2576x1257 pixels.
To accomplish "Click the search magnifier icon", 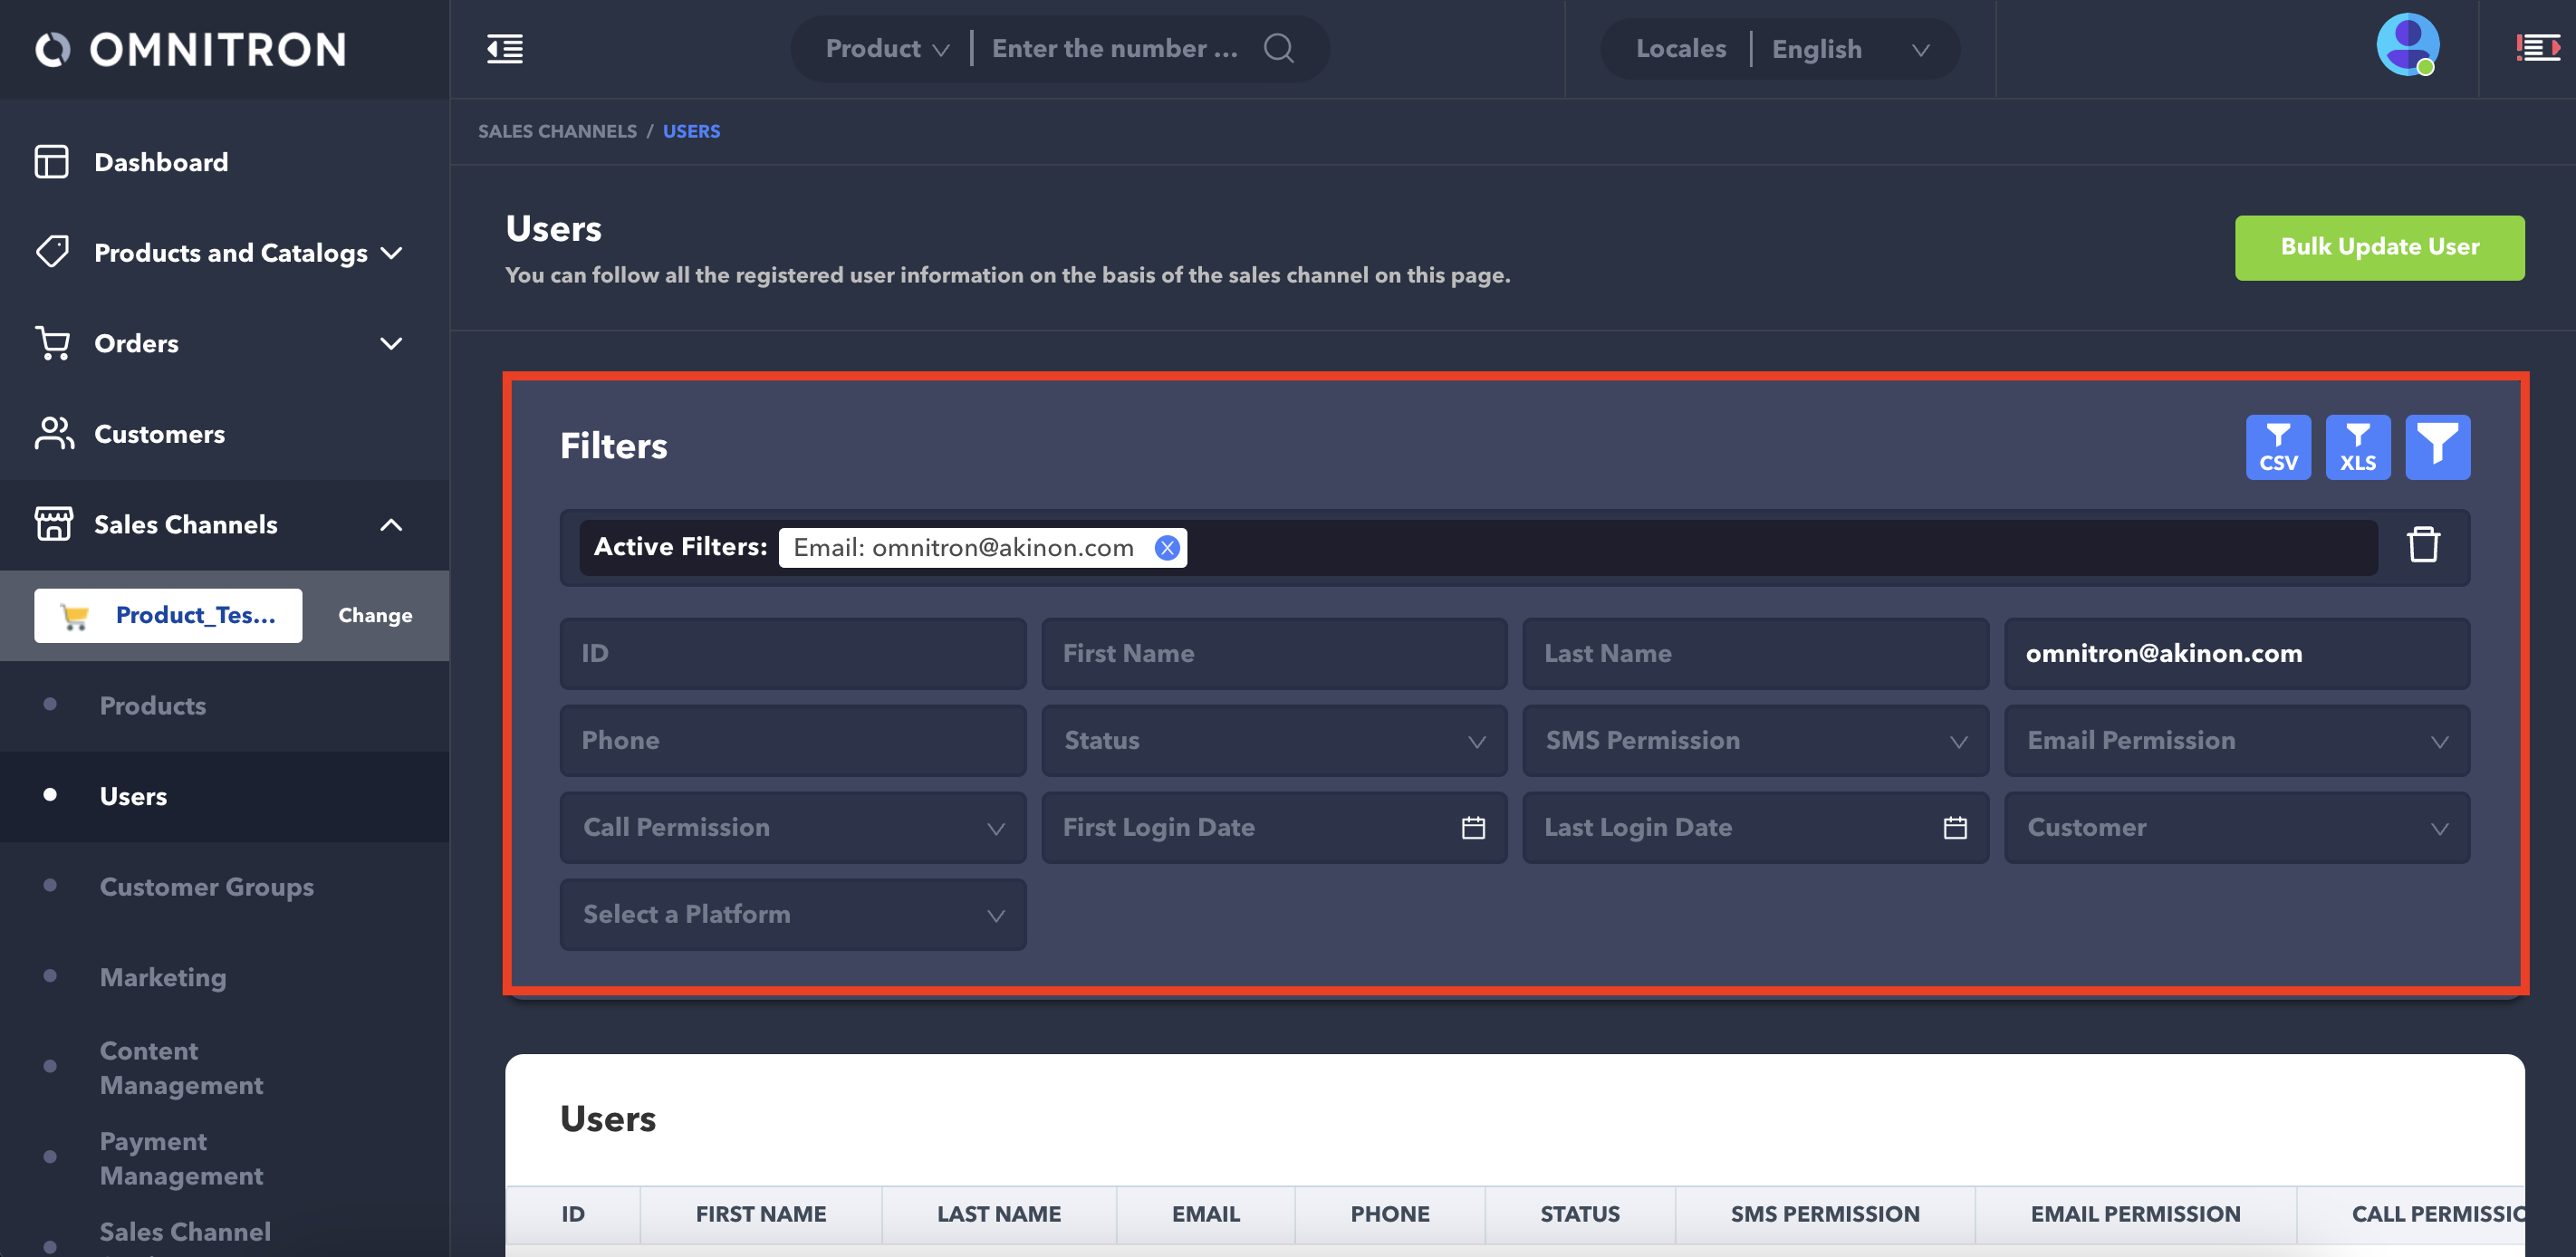I will [x=1278, y=48].
